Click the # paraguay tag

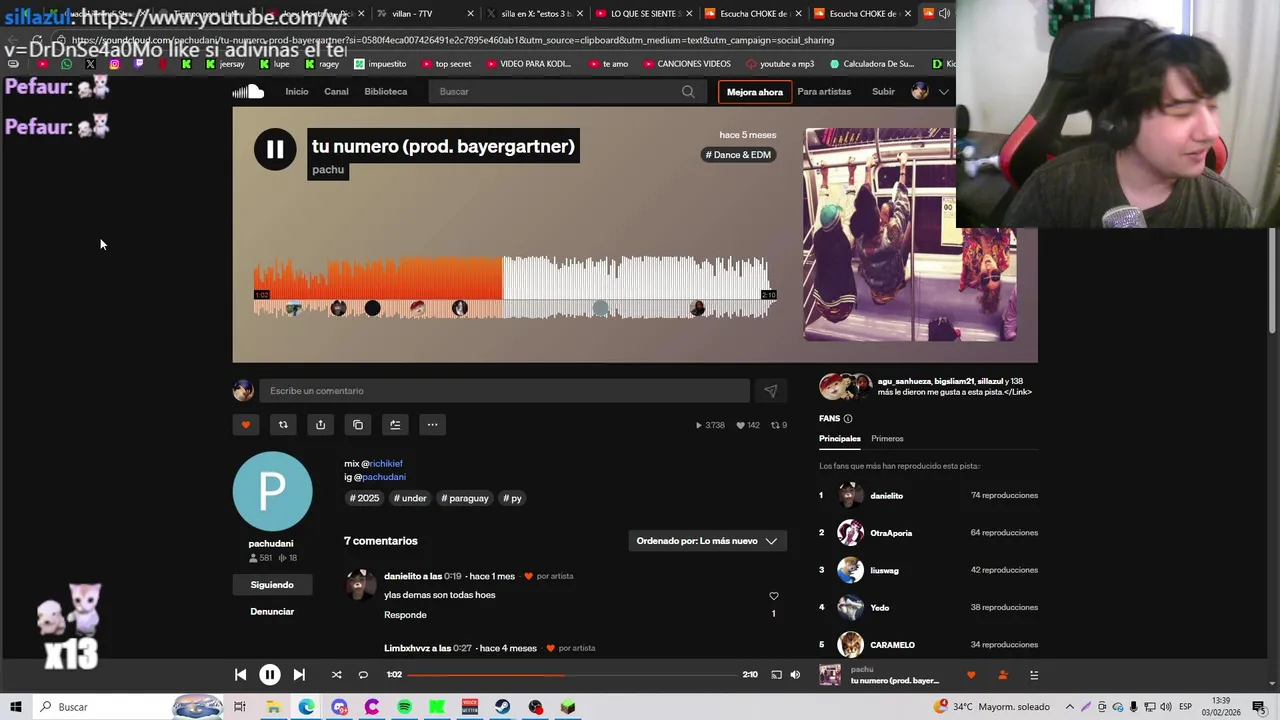point(465,498)
